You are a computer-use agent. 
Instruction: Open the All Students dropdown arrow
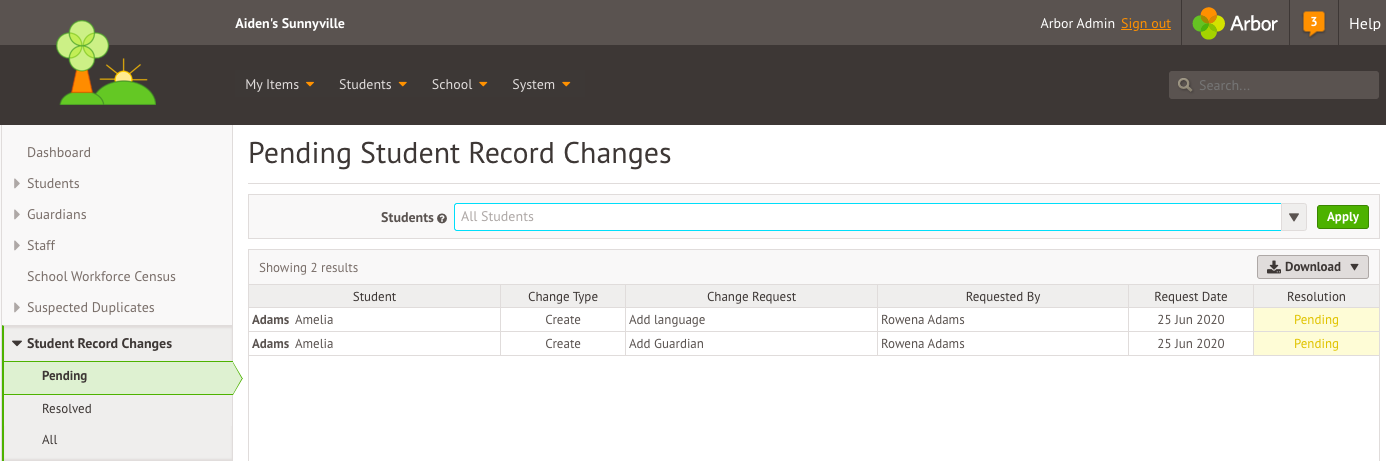(x=1295, y=217)
